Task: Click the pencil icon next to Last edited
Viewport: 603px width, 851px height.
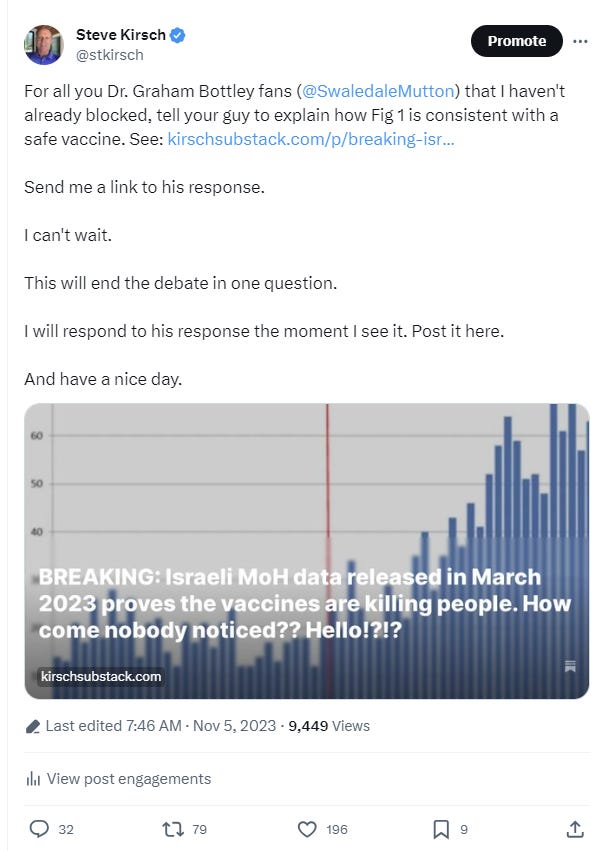Action: click(31, 726)
